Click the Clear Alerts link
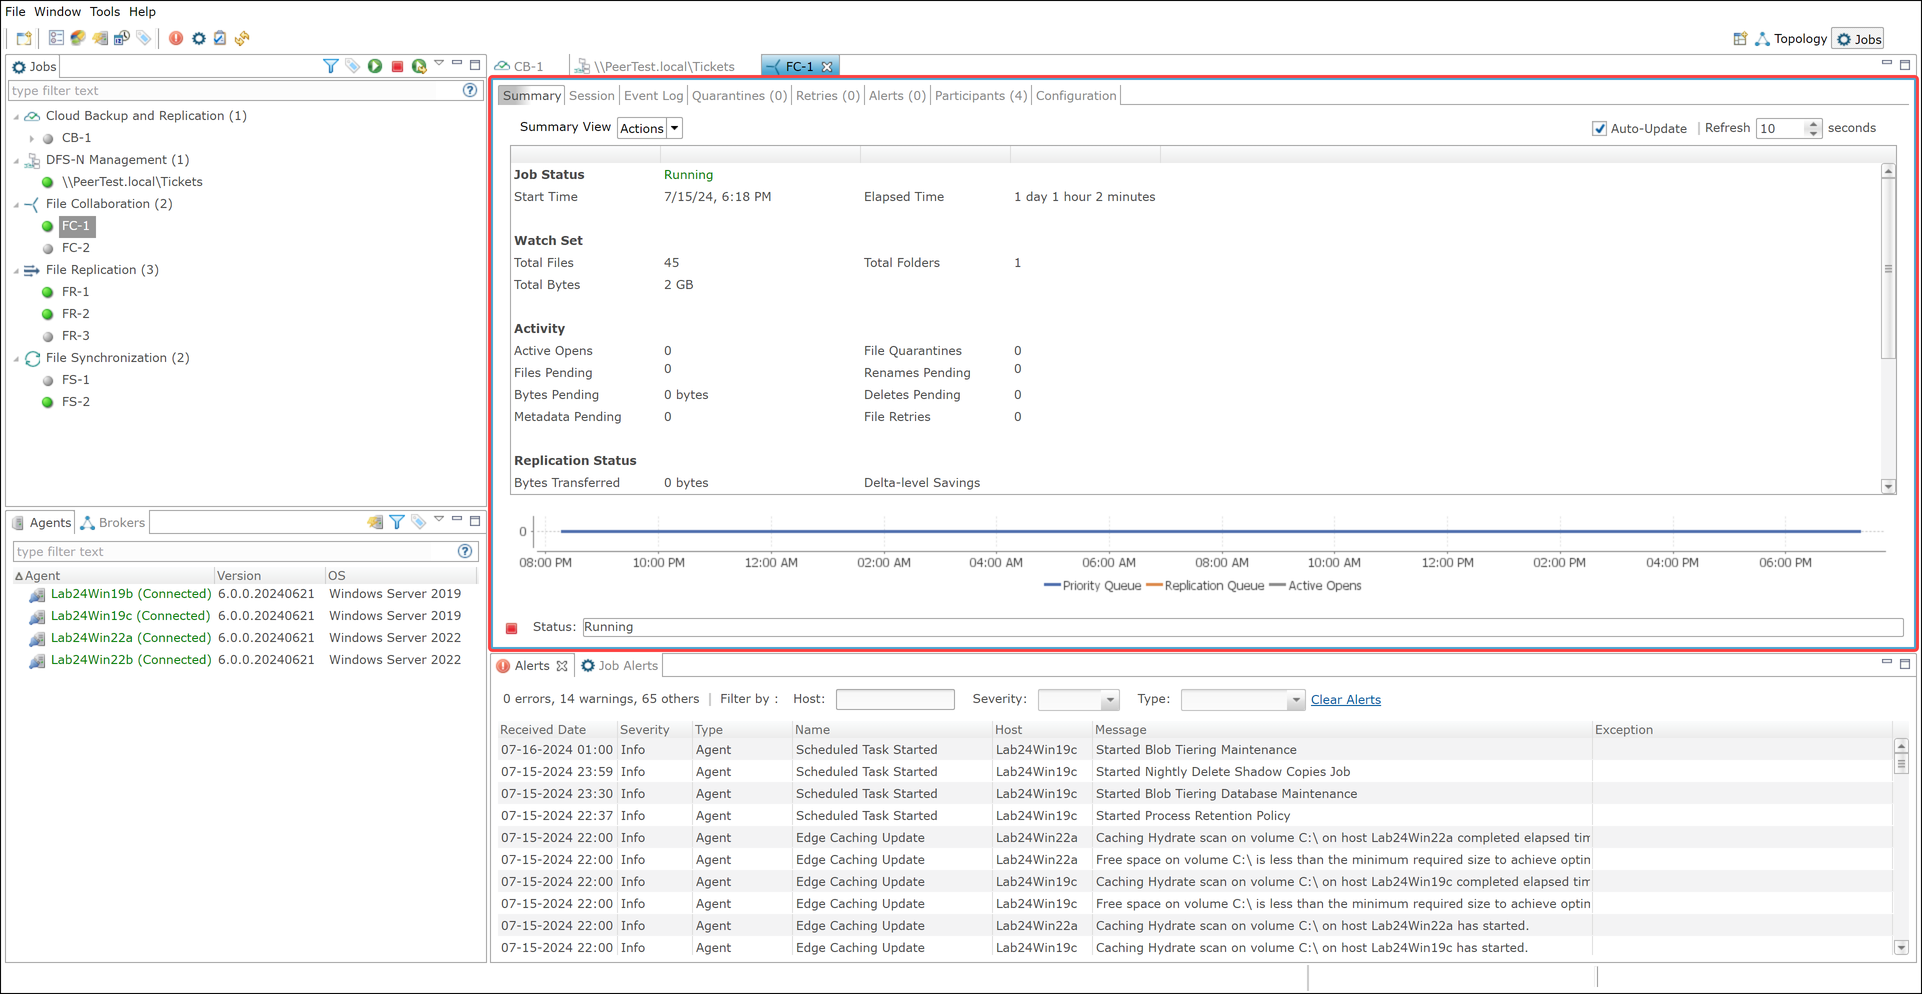 (x=1345, y=700)
